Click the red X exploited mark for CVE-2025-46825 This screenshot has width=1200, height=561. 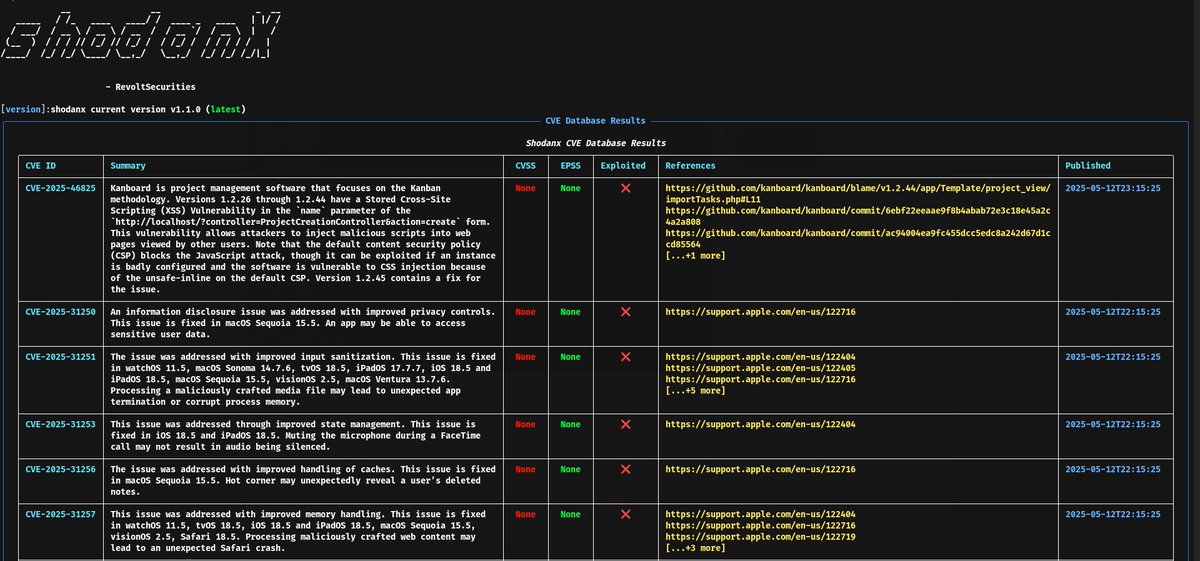click(x=626, y=188)
